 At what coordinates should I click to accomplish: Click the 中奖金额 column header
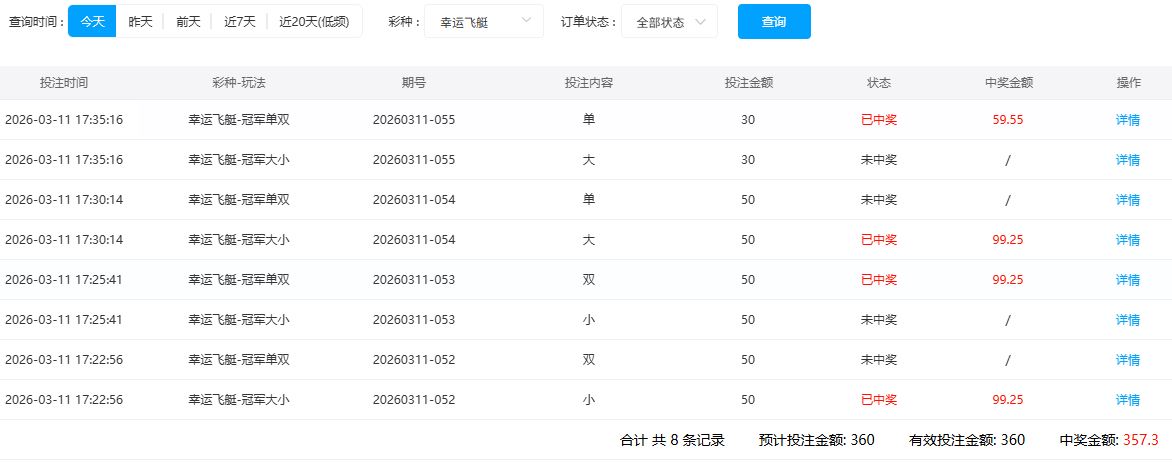(x=1007, y=83)
